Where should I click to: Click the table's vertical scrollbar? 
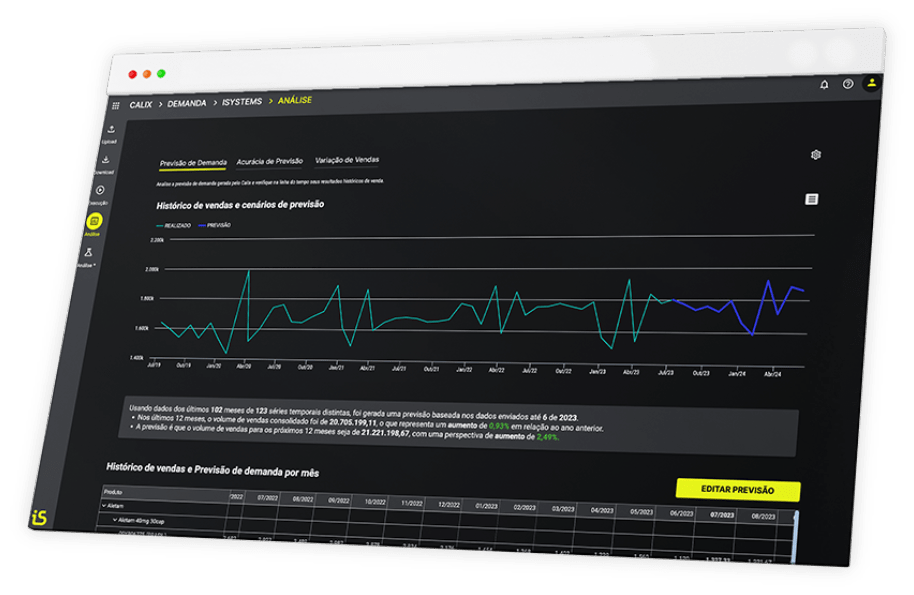tap(796, 537)
